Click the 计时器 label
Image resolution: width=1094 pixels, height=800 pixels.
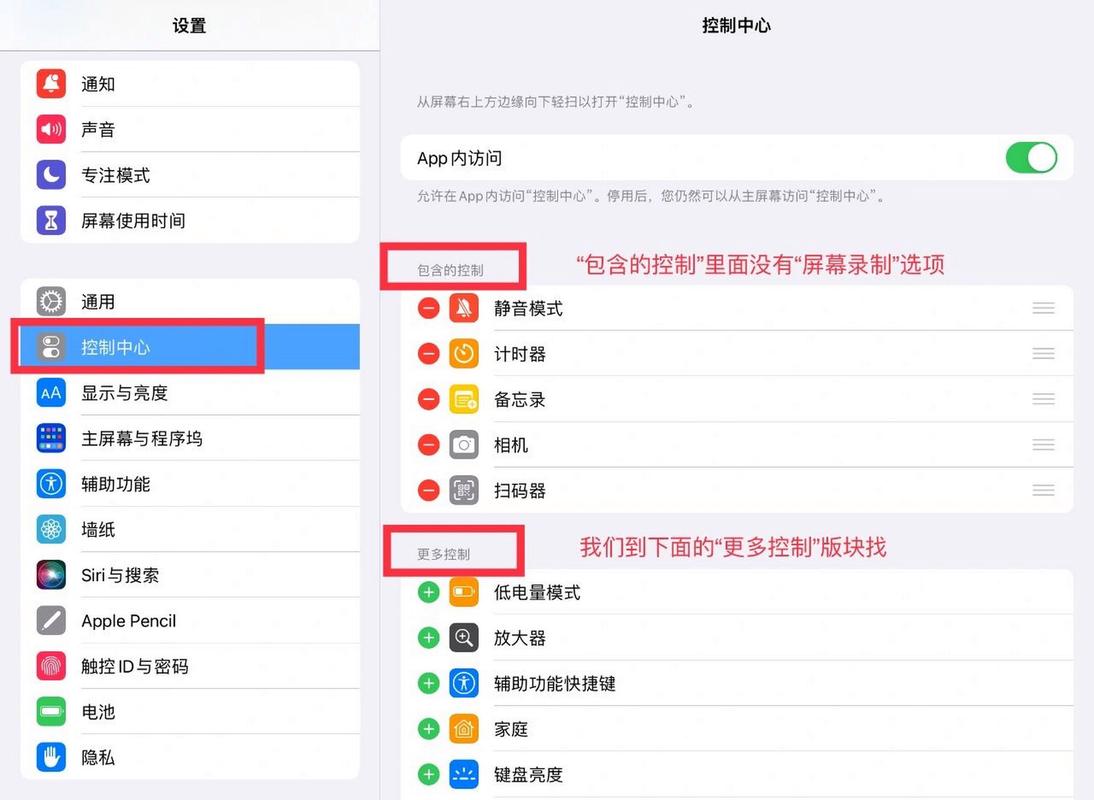point(520,354)
